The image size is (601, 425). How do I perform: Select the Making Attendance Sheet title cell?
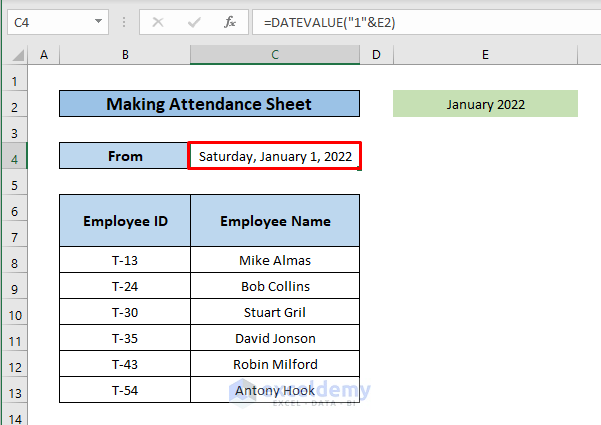click(x=209, y=104)
